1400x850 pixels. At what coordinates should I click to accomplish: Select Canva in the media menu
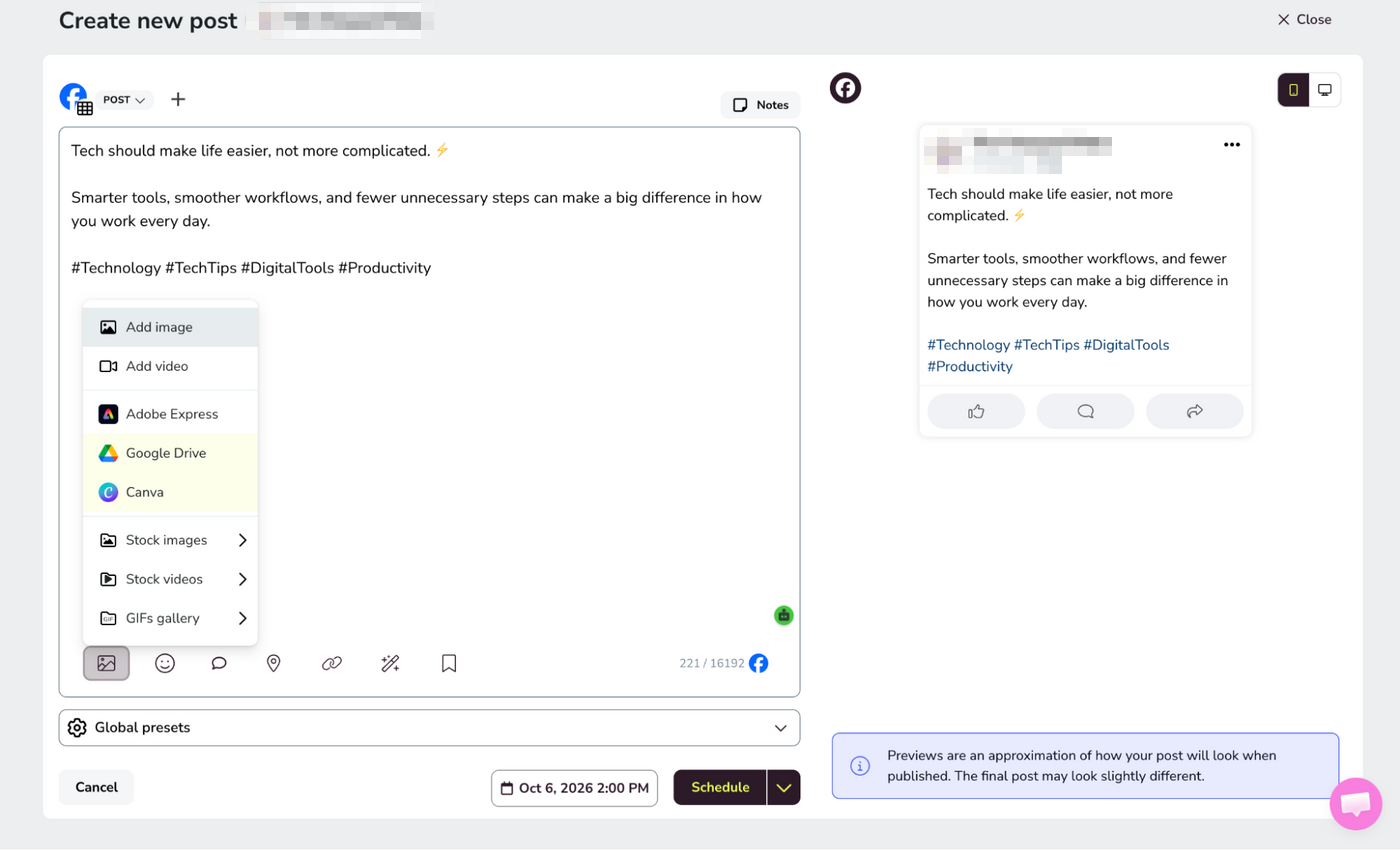click(171, 492)
